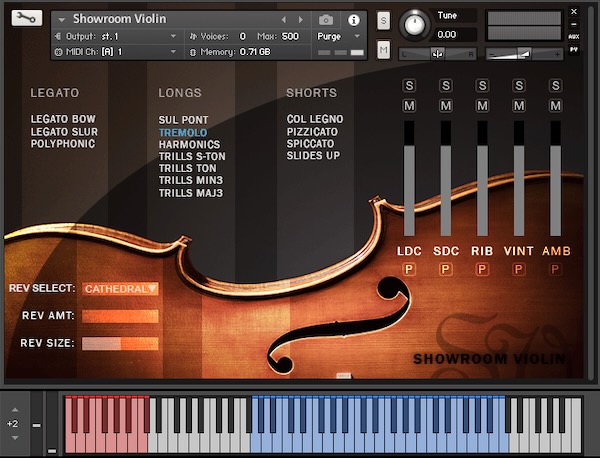Image resolution: width=600 pixels, height=458 pixels.
Task: Select SPICCATO articulation
Action: click(x=310, y=144)
